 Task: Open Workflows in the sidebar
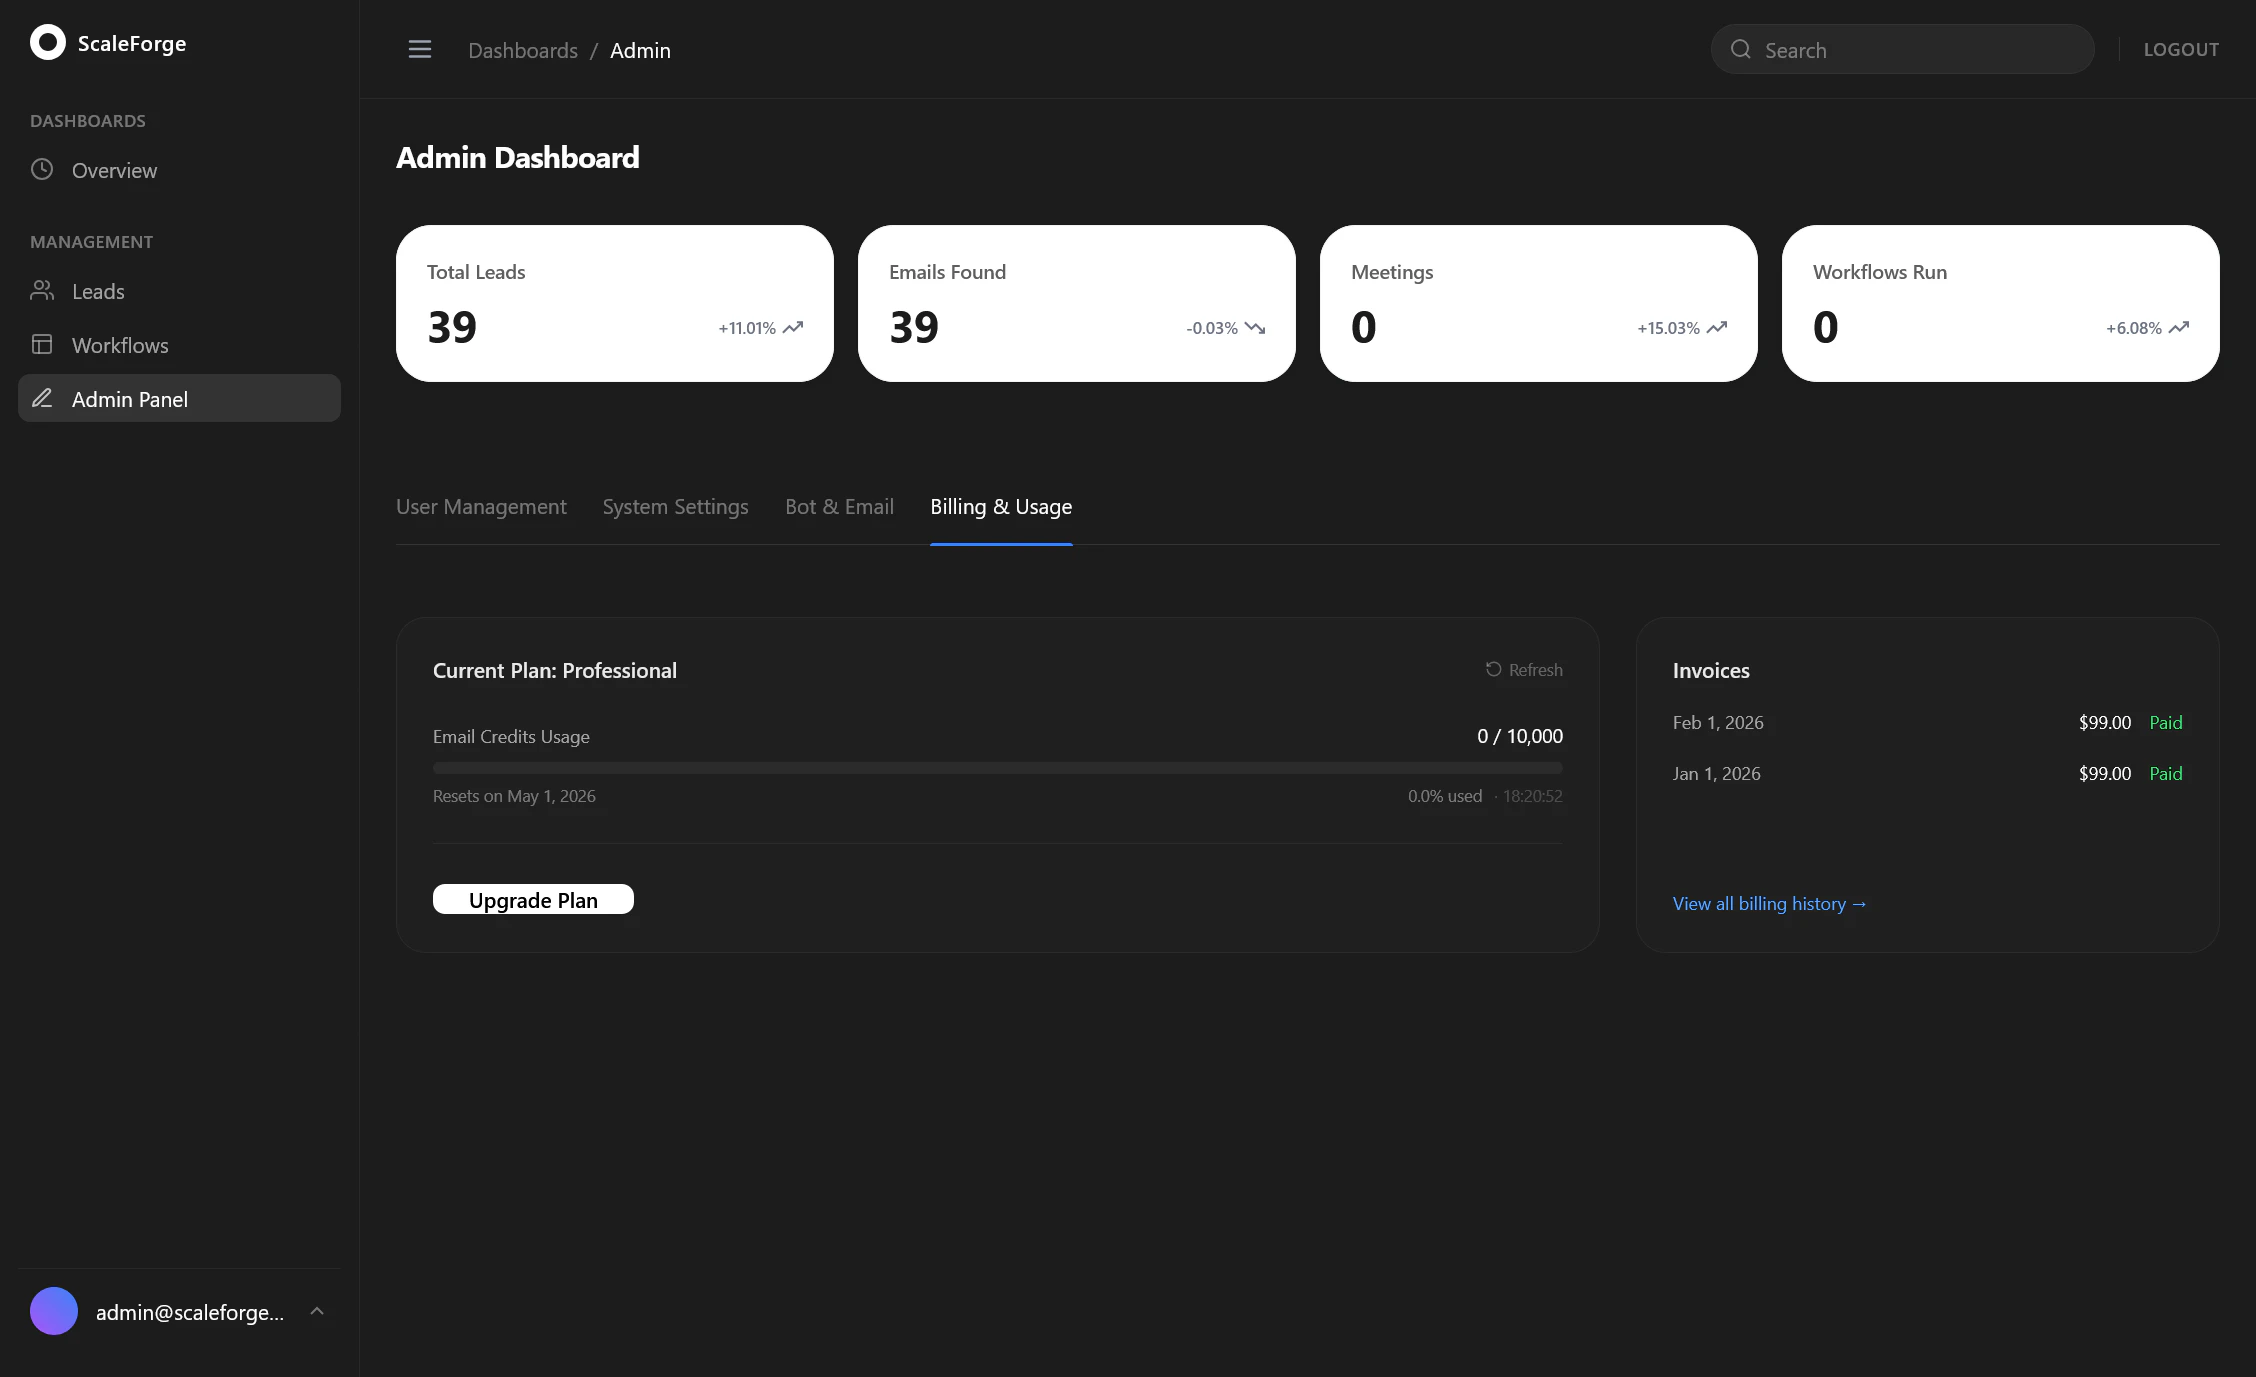click(x=179, y=345)
